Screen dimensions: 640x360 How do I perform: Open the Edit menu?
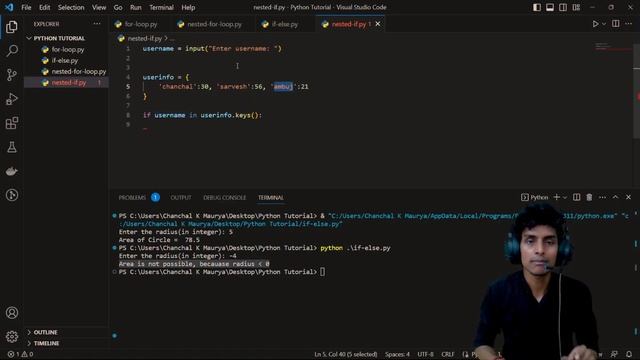click(44, 7)
